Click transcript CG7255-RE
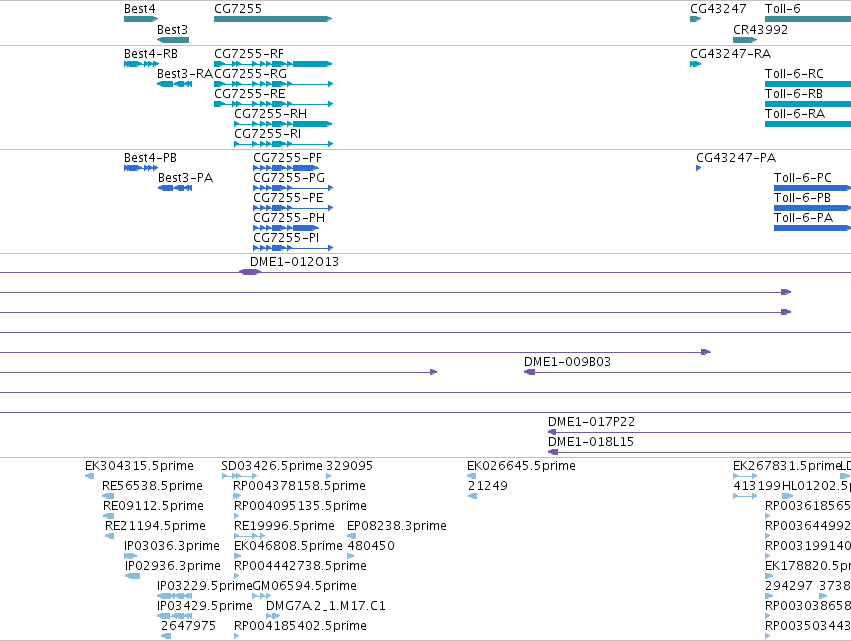The height and width of the screenshot is (641, 851). pyautogui.click(x=274, y=104)
